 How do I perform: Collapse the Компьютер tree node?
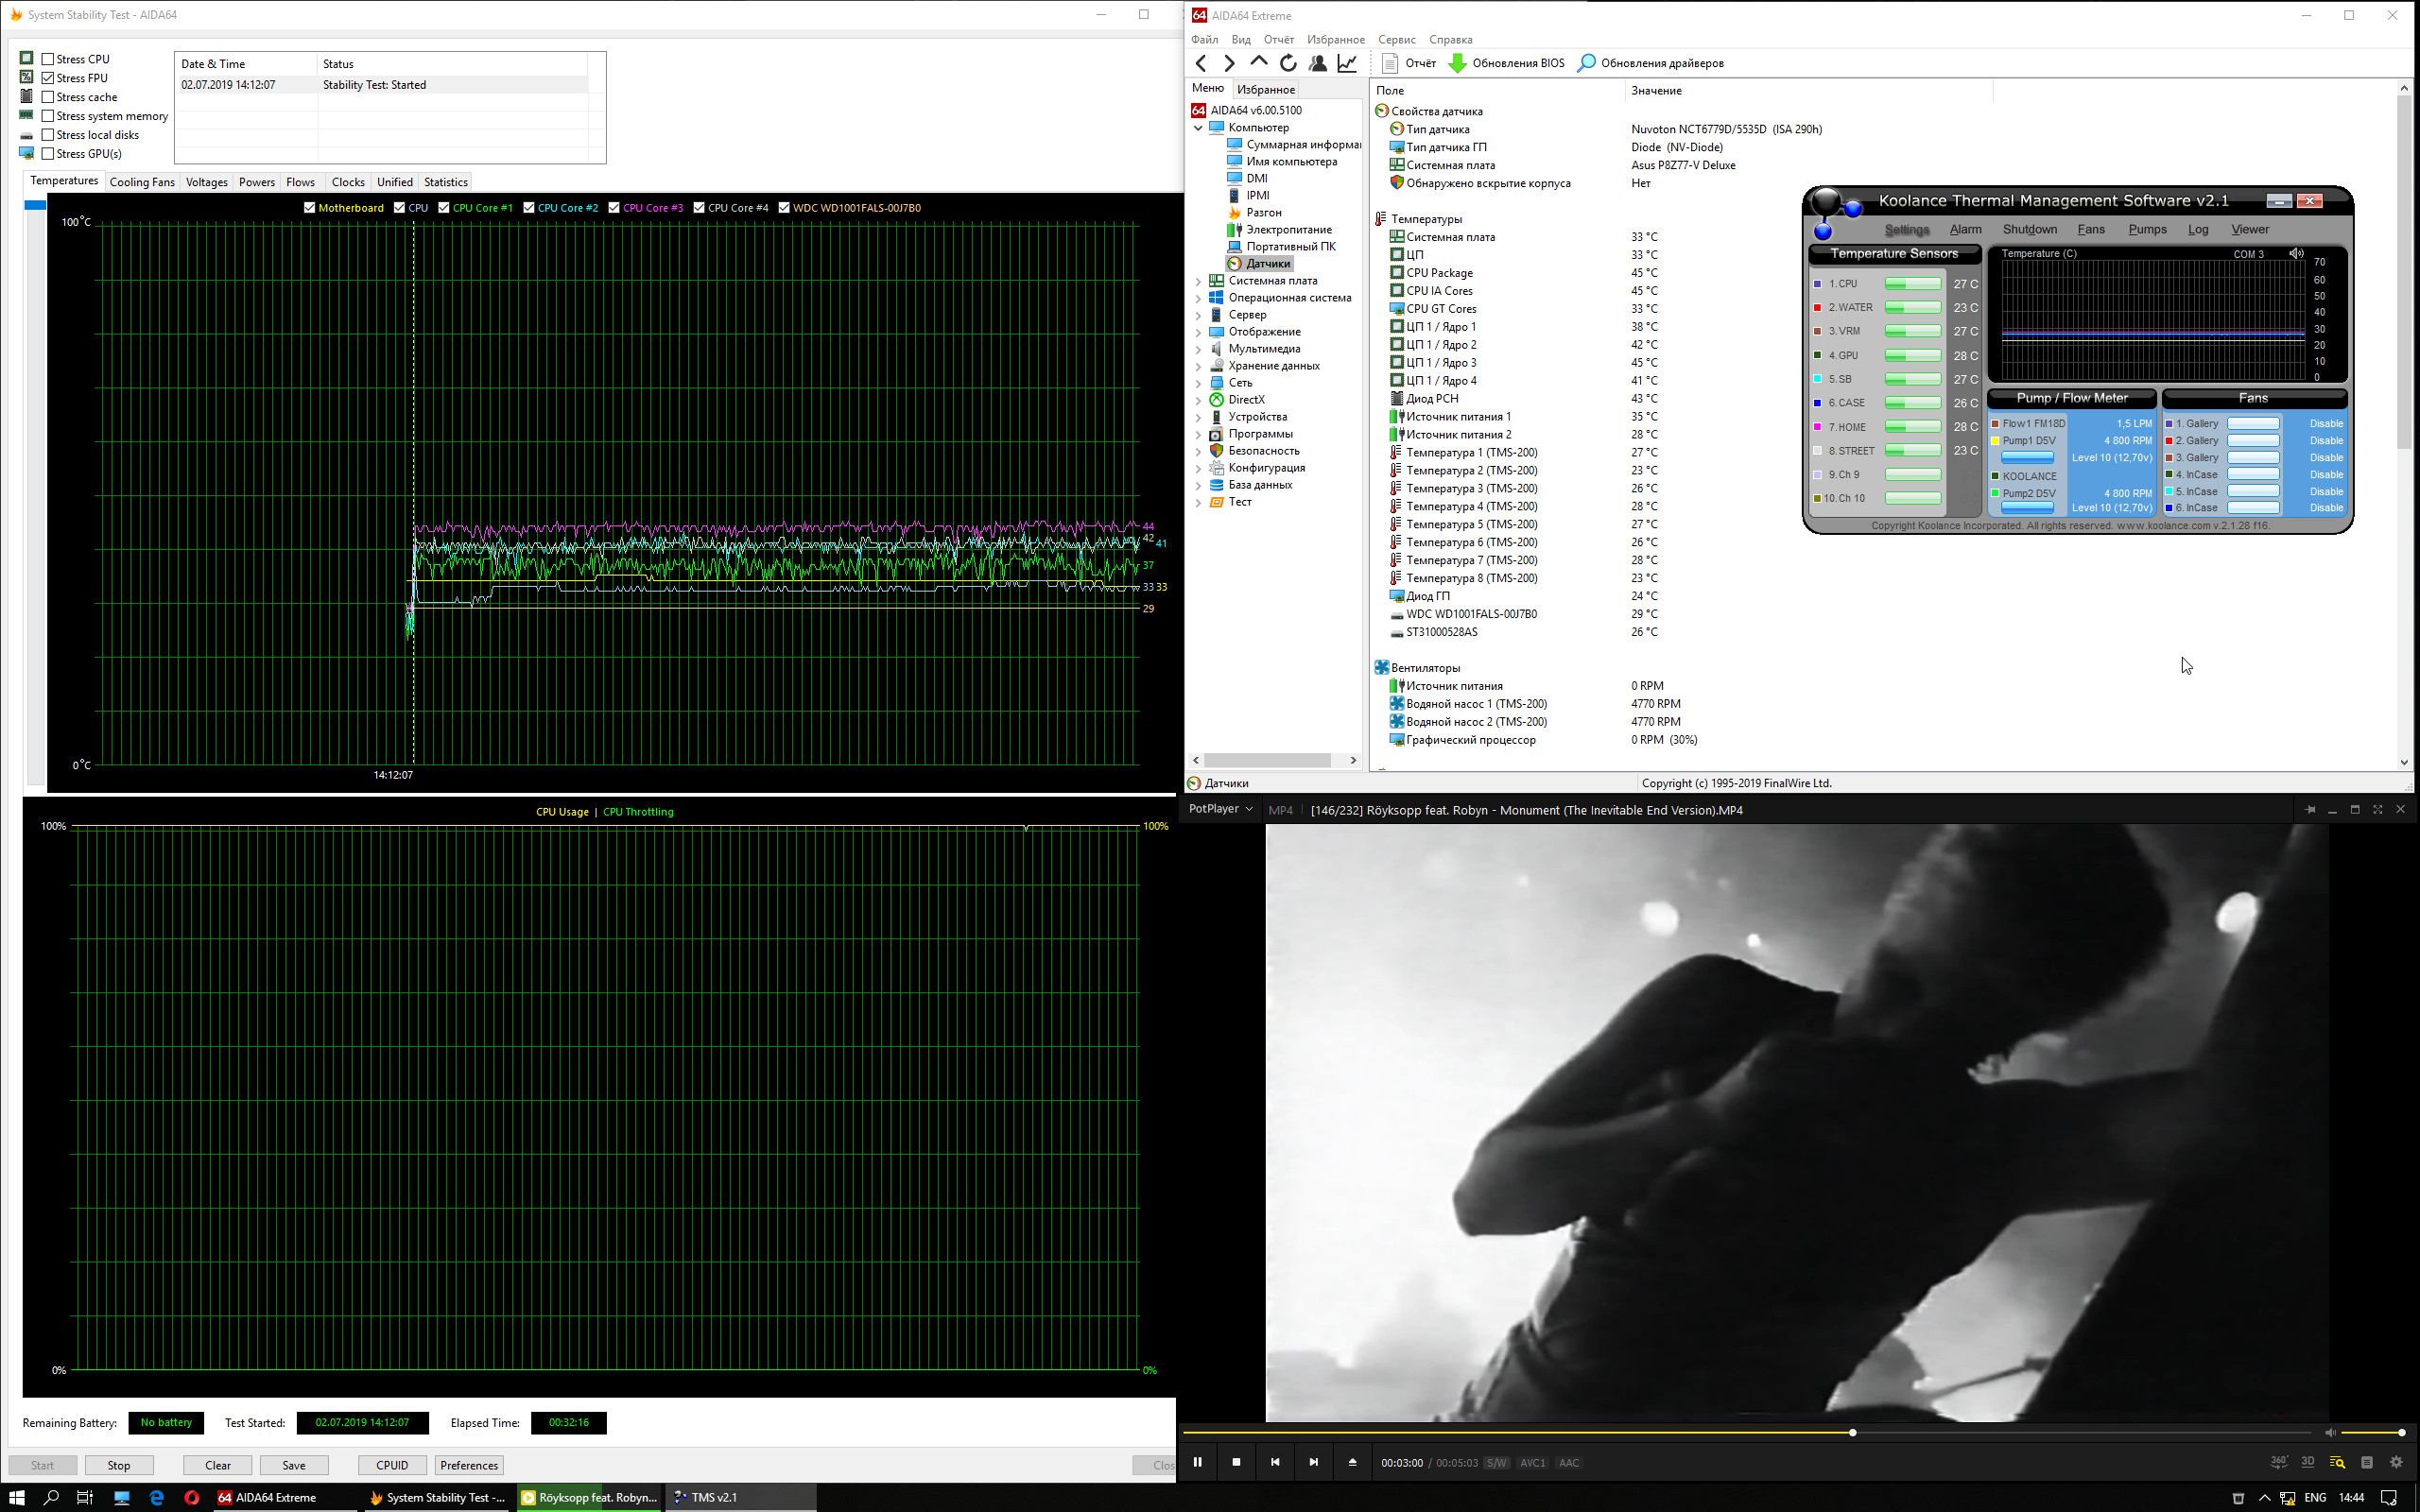[x=1198, y=128]
